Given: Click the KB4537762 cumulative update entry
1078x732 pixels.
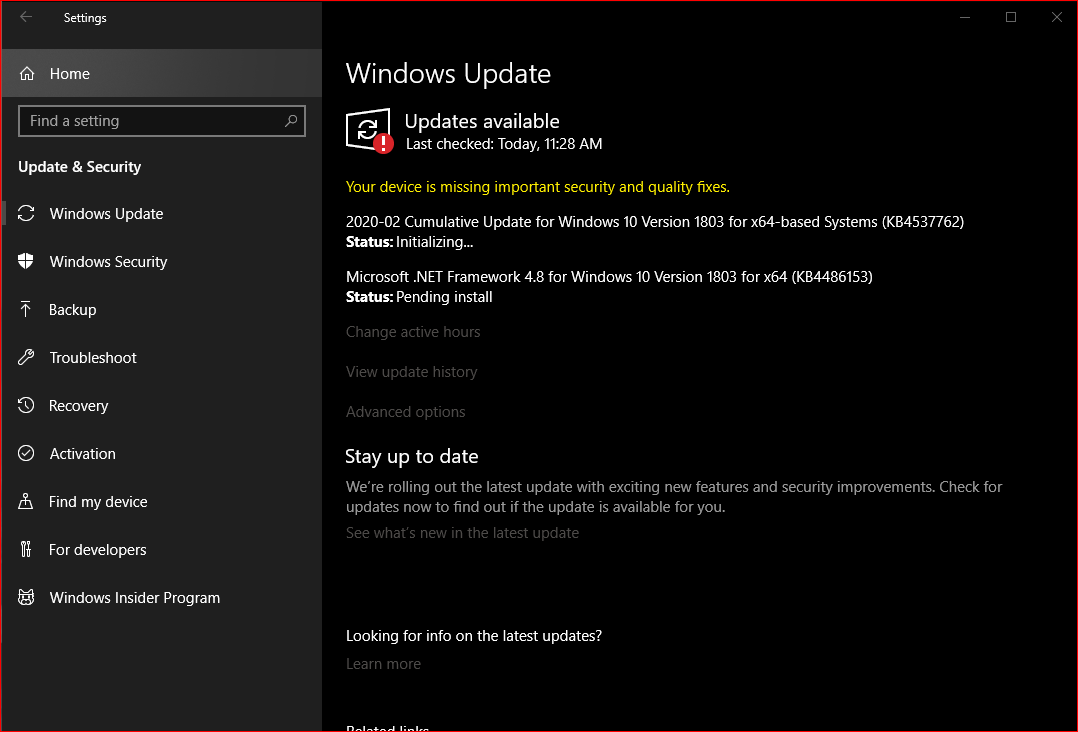Looking at the screenshot, I should pos(654,222).
